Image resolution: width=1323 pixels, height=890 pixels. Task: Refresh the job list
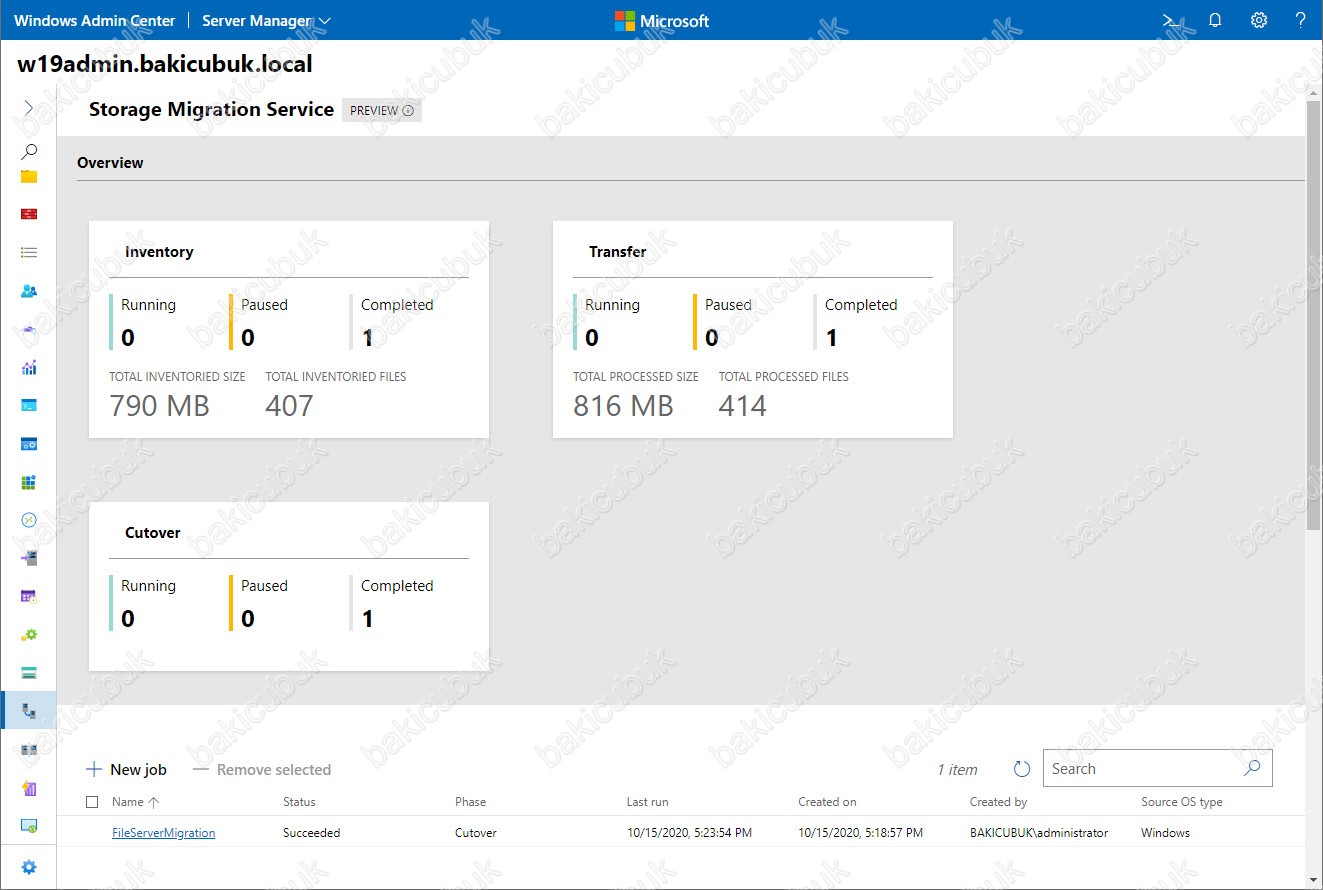[x=1022, y=769]
